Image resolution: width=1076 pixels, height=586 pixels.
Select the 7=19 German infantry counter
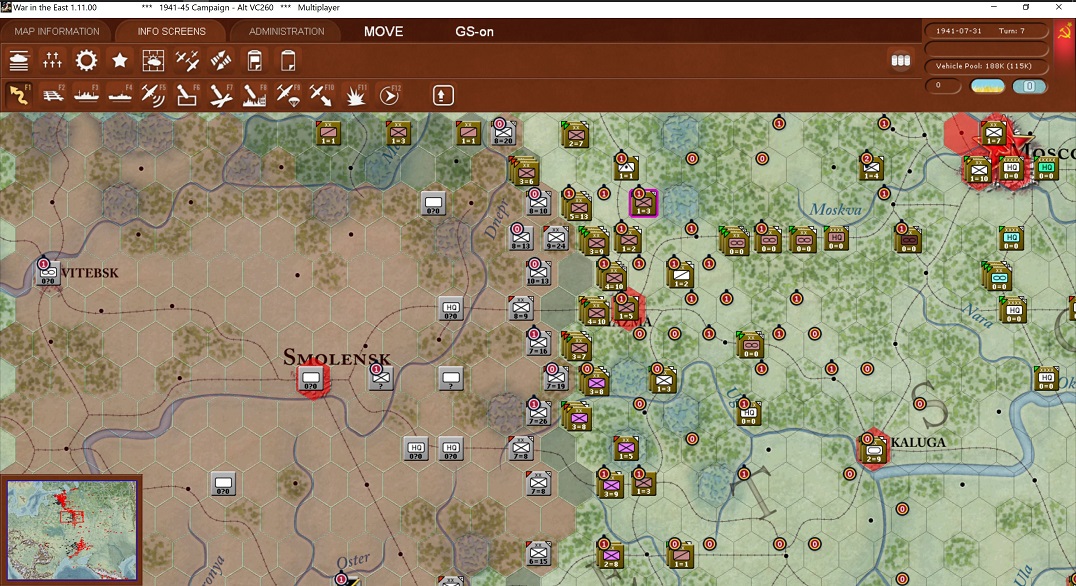pyautogui.click(x=556, y=379)
